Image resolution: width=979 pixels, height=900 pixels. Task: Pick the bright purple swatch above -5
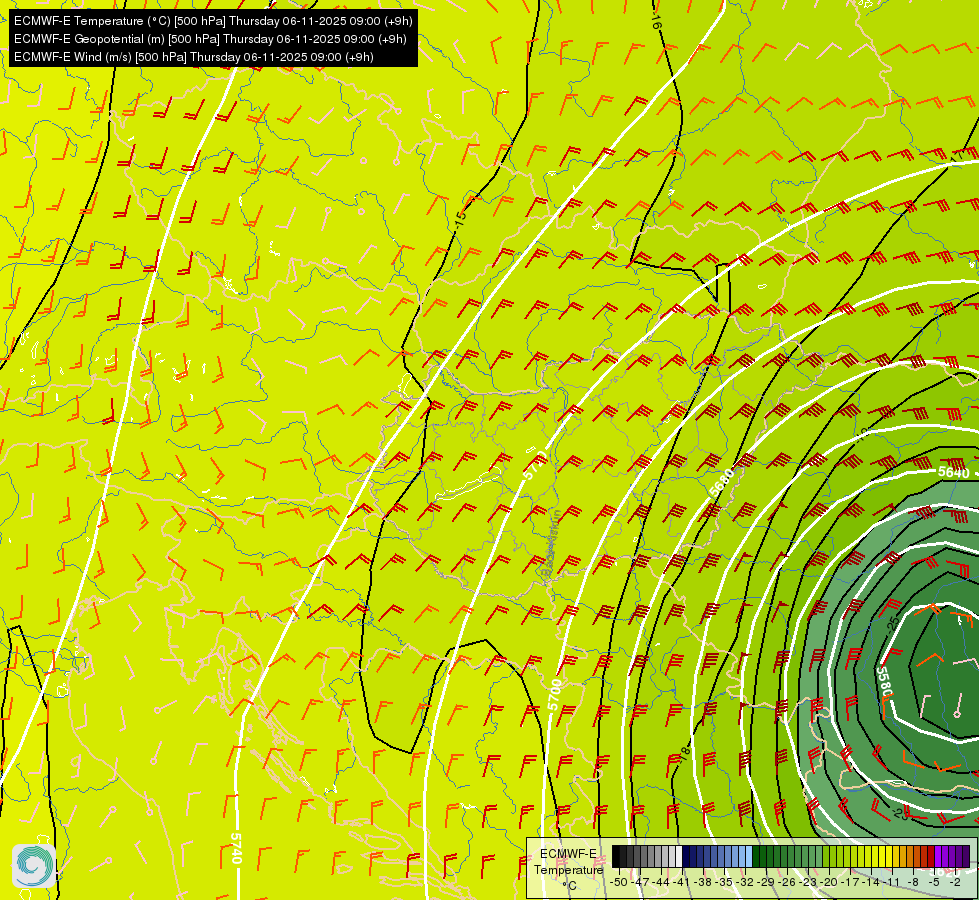click(x=938, y=856)
